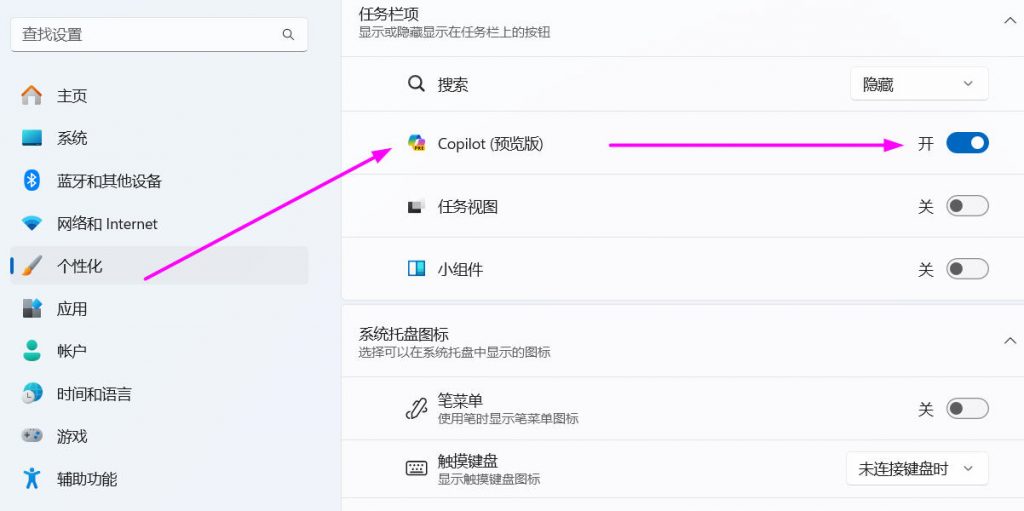Click the 小组件 widgets icon

[417, 269]
